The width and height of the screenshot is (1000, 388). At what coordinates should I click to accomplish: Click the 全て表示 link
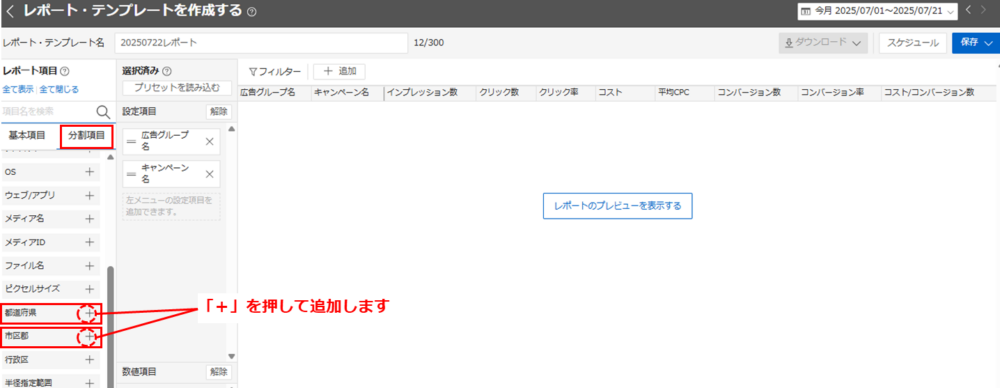[18, 89]
